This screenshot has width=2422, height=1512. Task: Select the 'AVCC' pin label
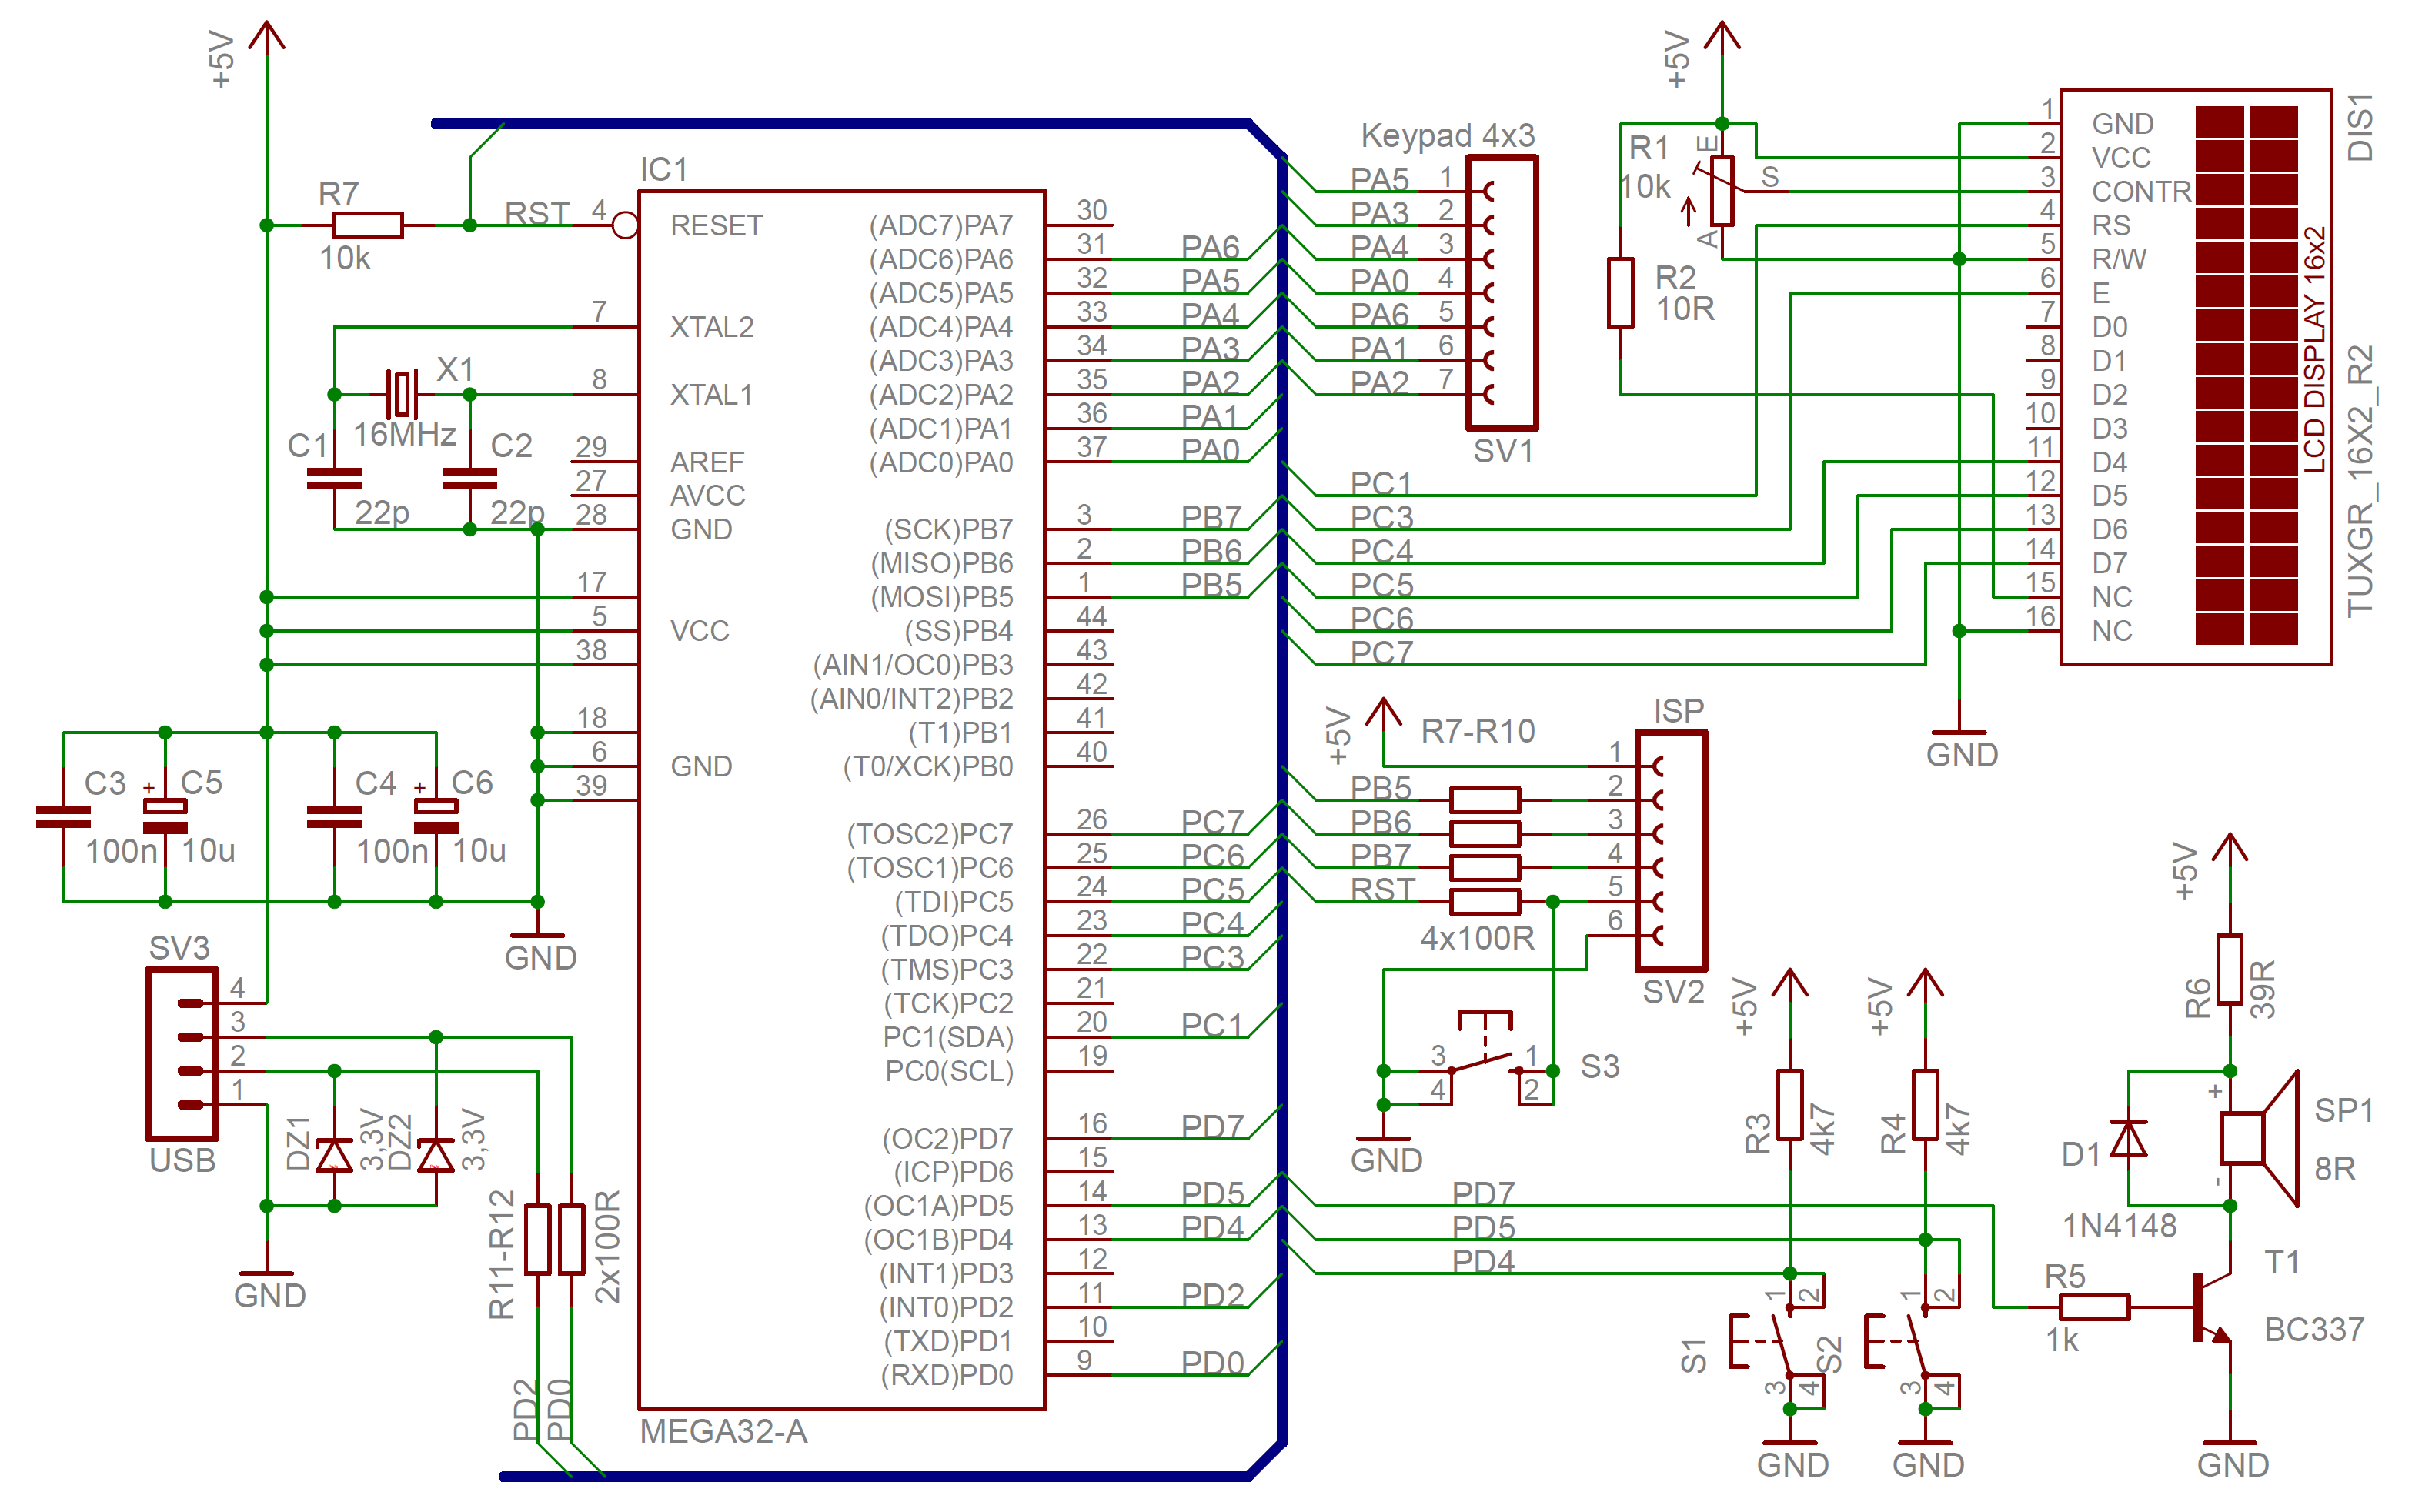[708, 495]
